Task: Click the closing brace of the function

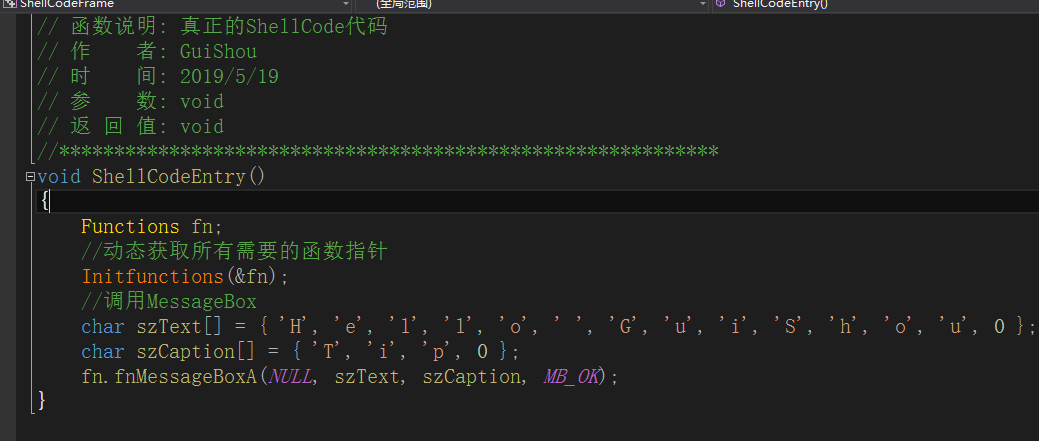Action: [x=42, y=401]
